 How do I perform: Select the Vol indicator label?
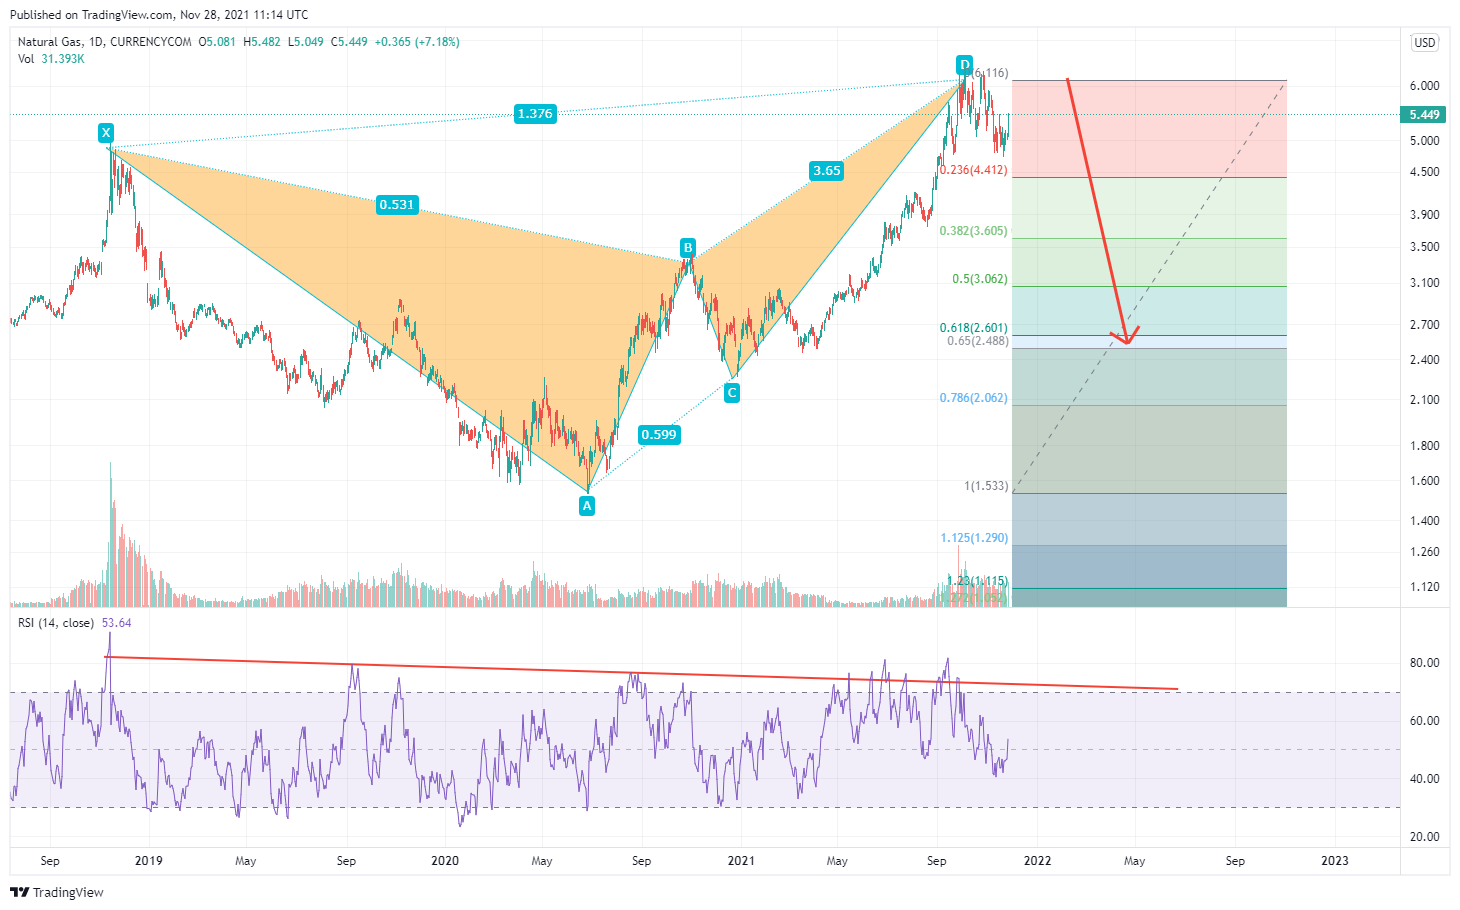tap(26, 59)
